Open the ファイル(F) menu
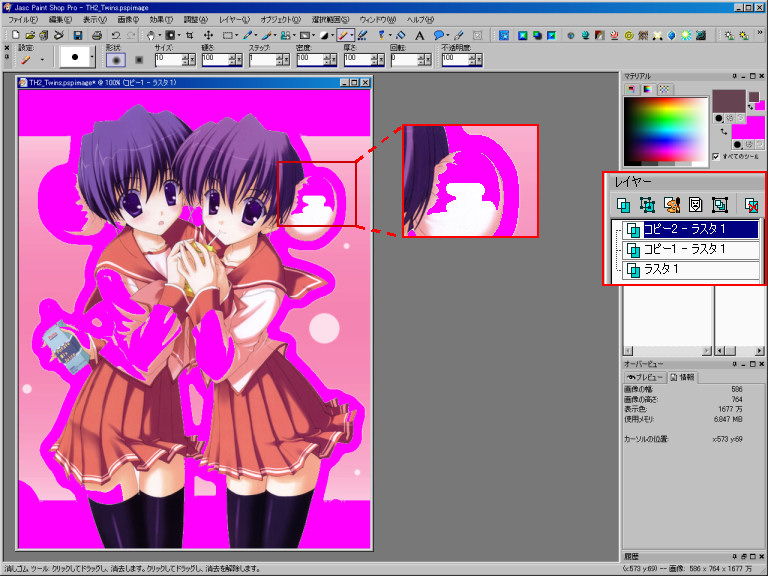The width and height of the screenshot is (768, 576). 23,20
